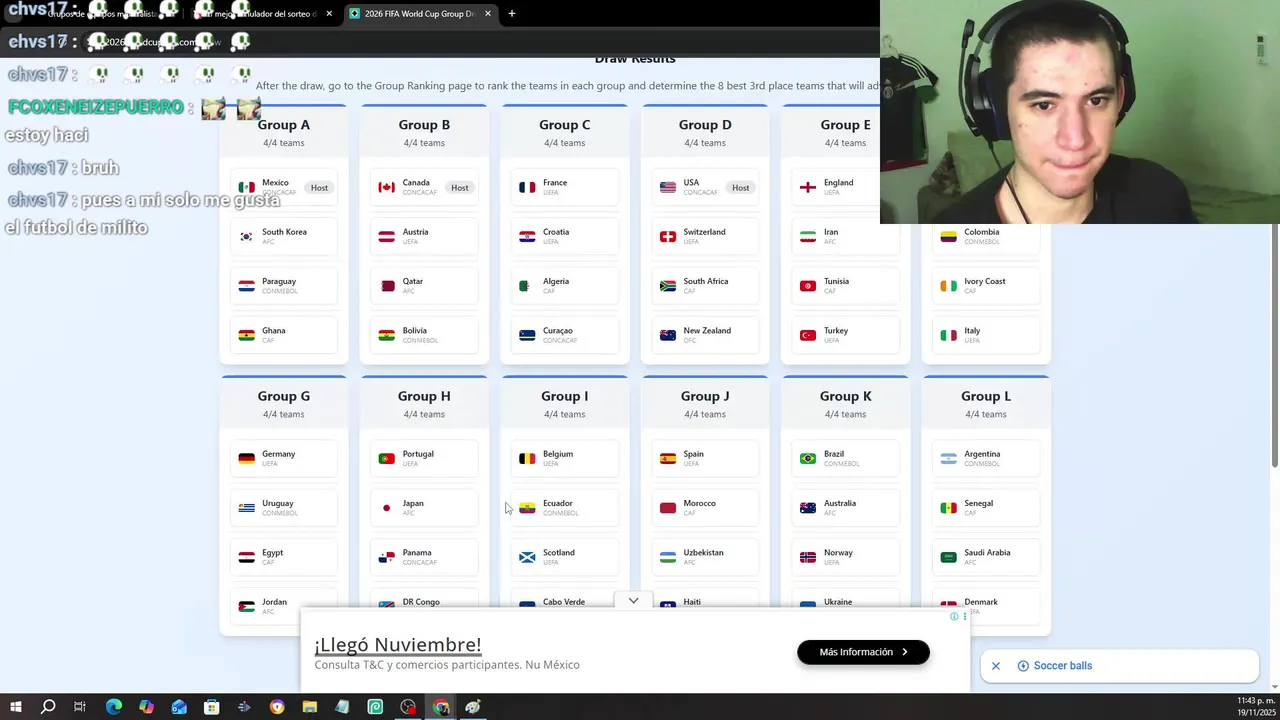
Task: Click USA flag in Group D
Action: click(668, 187)
